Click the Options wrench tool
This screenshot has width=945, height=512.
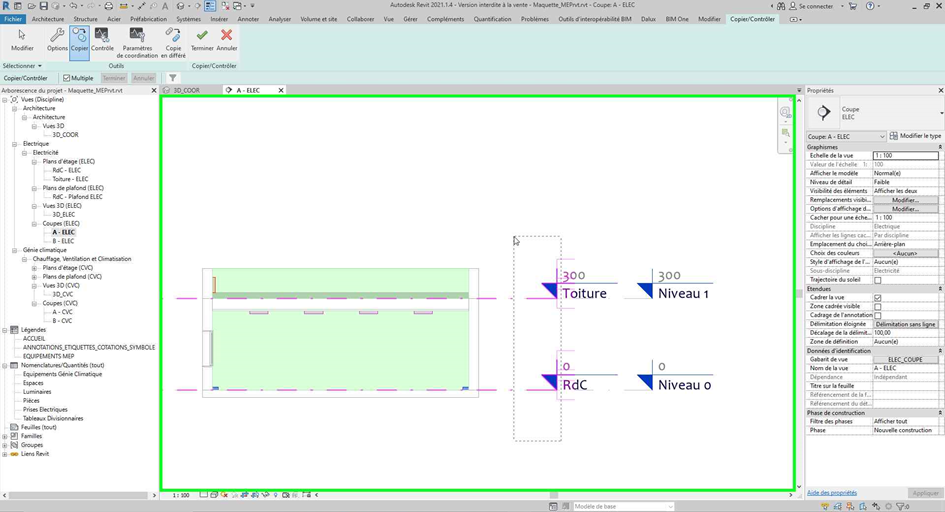tap(57, 40)
